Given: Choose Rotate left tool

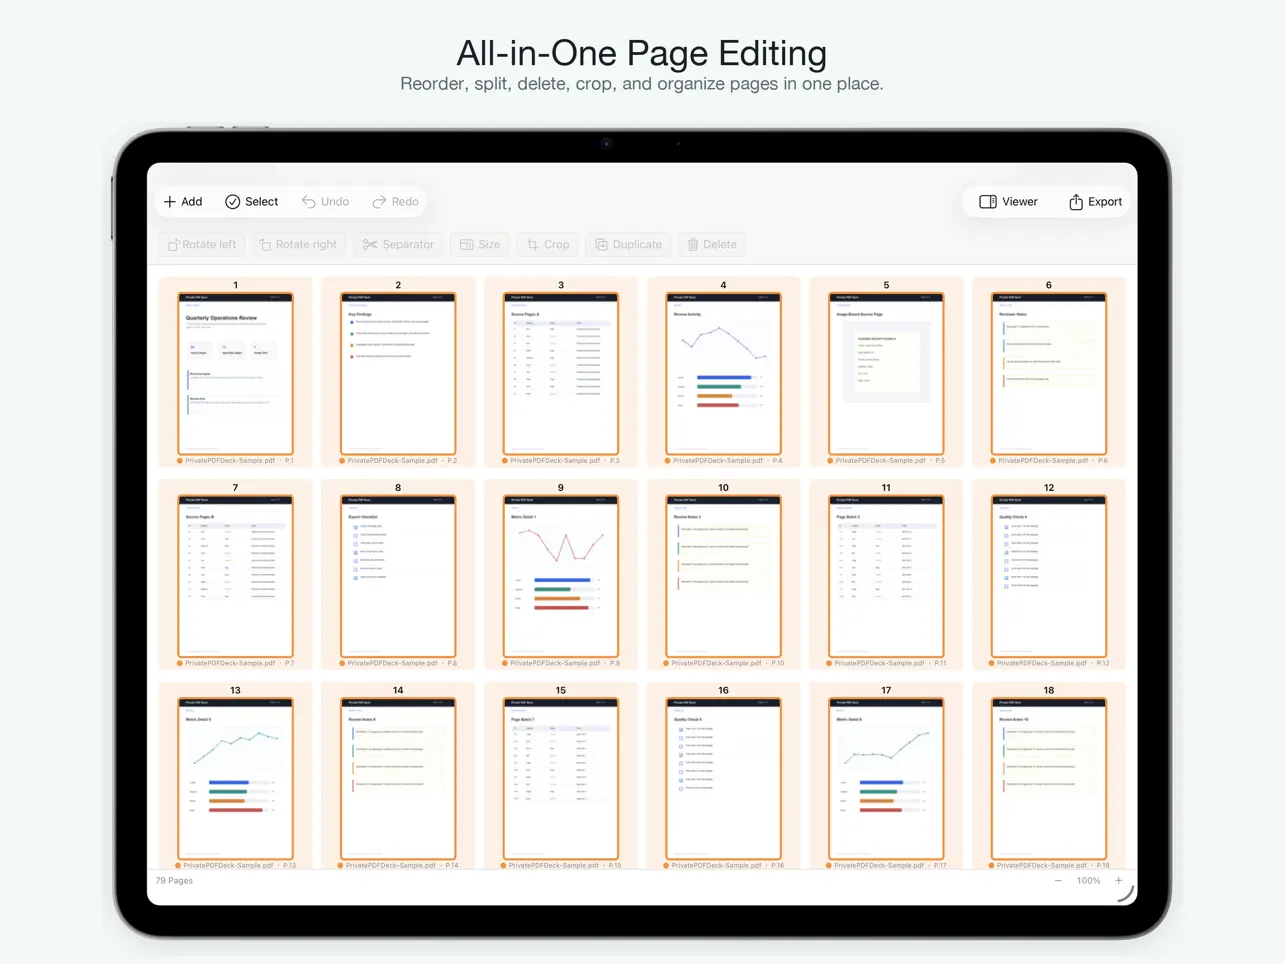Looking at the screenshot, I should (202, 244).
